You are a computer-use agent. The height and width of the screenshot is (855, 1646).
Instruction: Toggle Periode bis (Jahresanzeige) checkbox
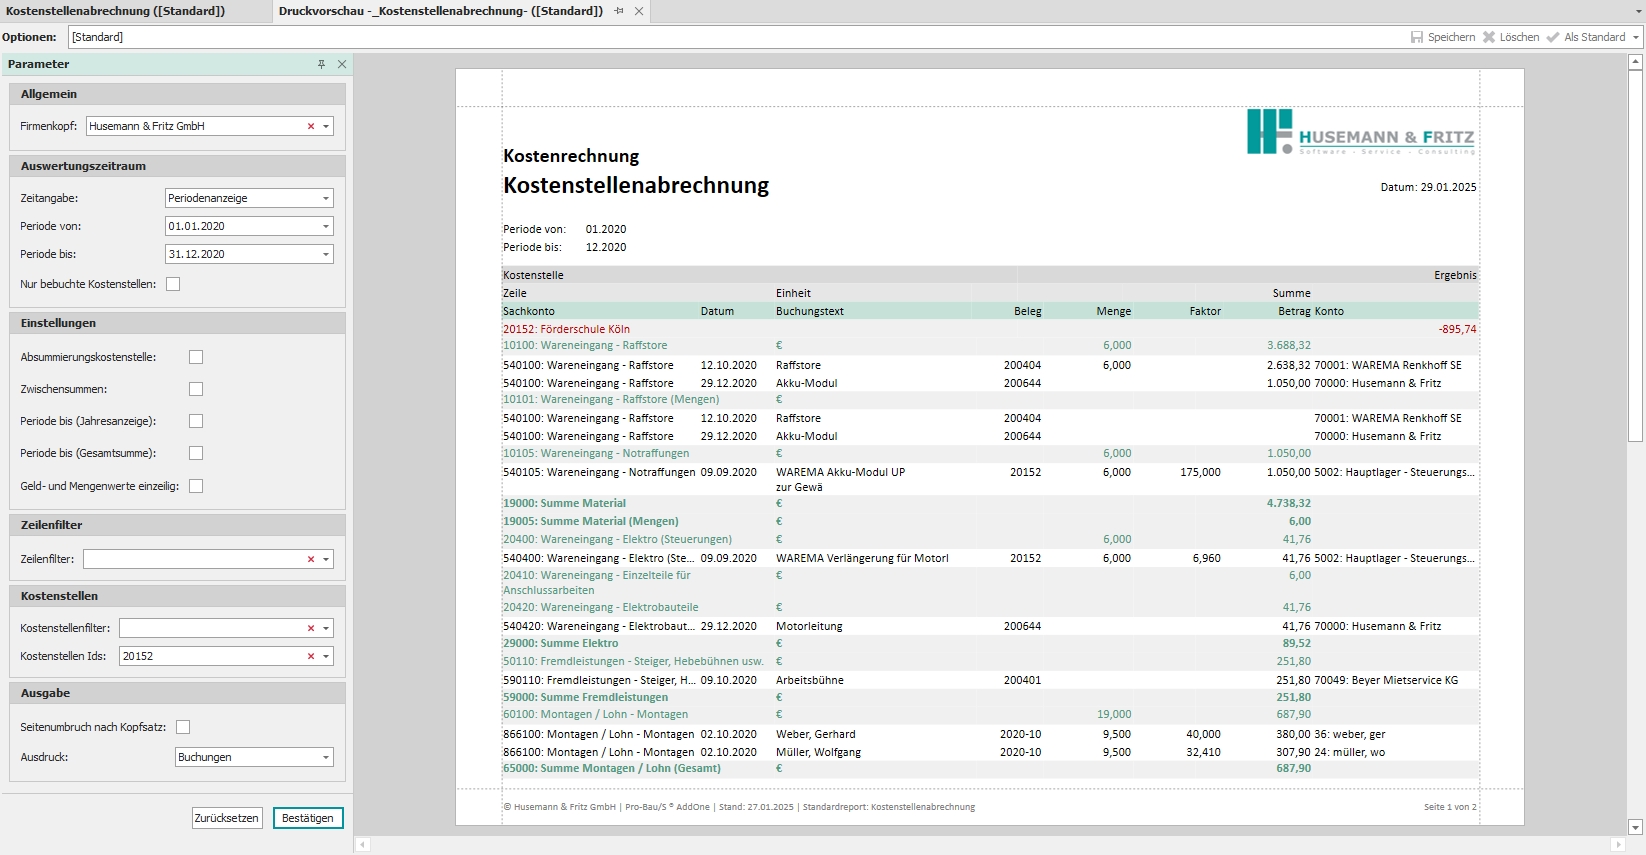pyautogui.click(x=196, y=421)
